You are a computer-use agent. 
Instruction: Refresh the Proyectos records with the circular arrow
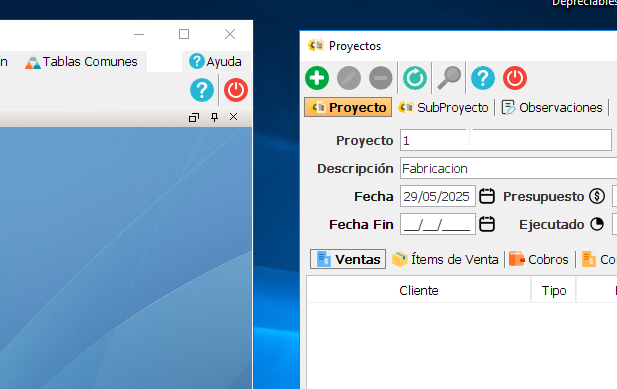click(415, 78)
